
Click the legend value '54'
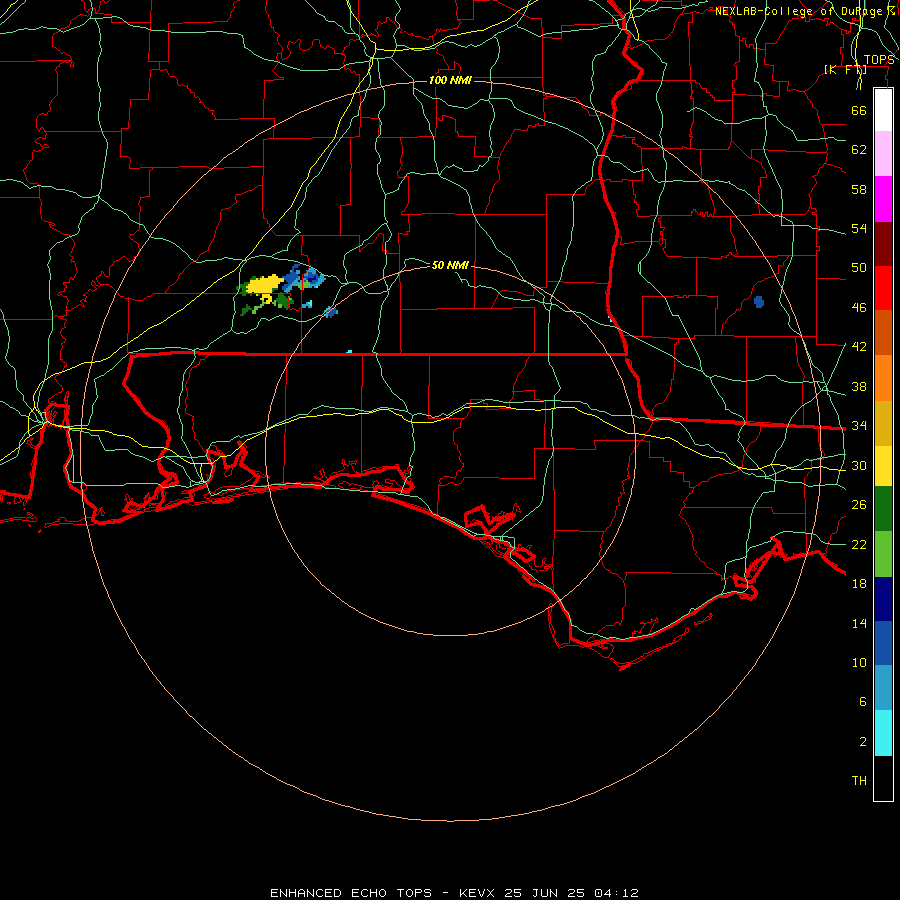pos(859,228)
